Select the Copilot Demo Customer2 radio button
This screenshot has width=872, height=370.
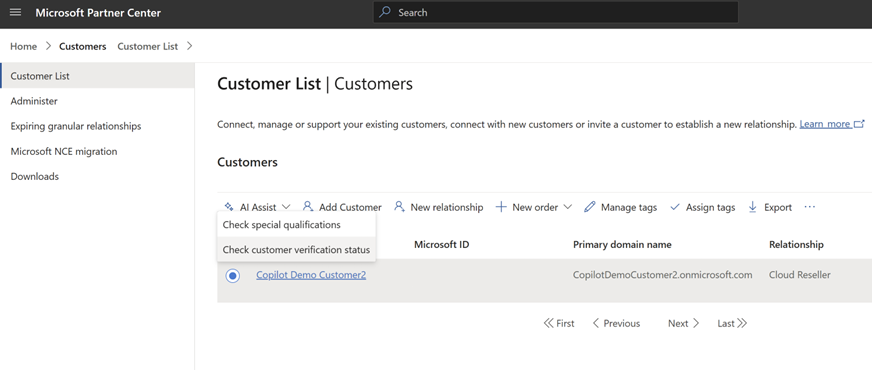(x=232, y=275)
